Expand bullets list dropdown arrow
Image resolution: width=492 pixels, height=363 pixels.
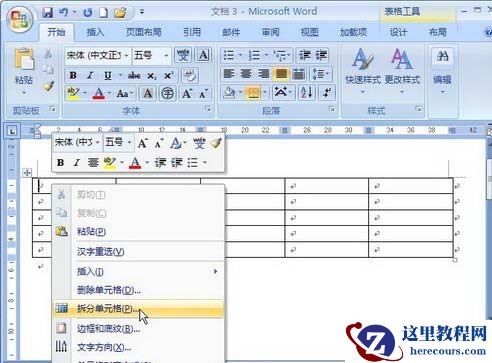coord(240,55)
